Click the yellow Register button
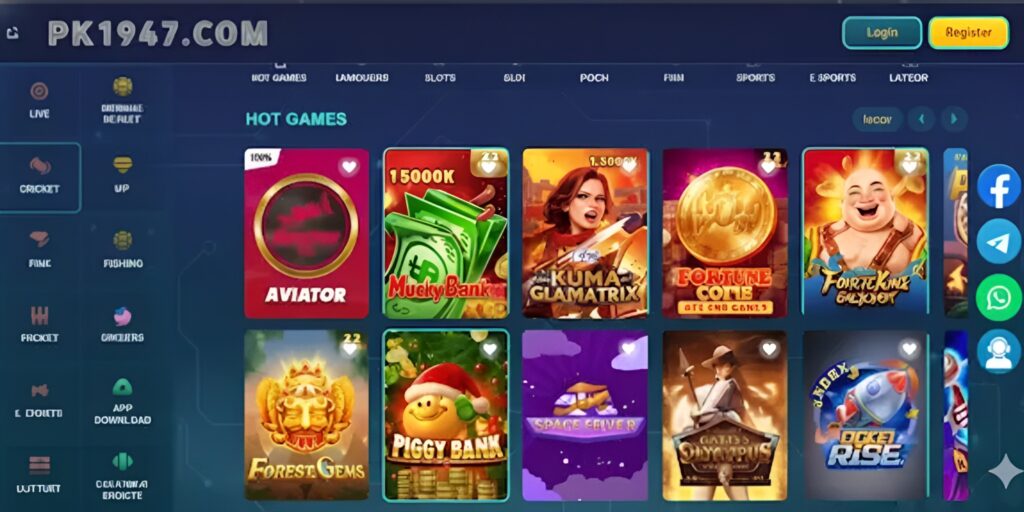1024x512 pixels. [x=968, y=33]
